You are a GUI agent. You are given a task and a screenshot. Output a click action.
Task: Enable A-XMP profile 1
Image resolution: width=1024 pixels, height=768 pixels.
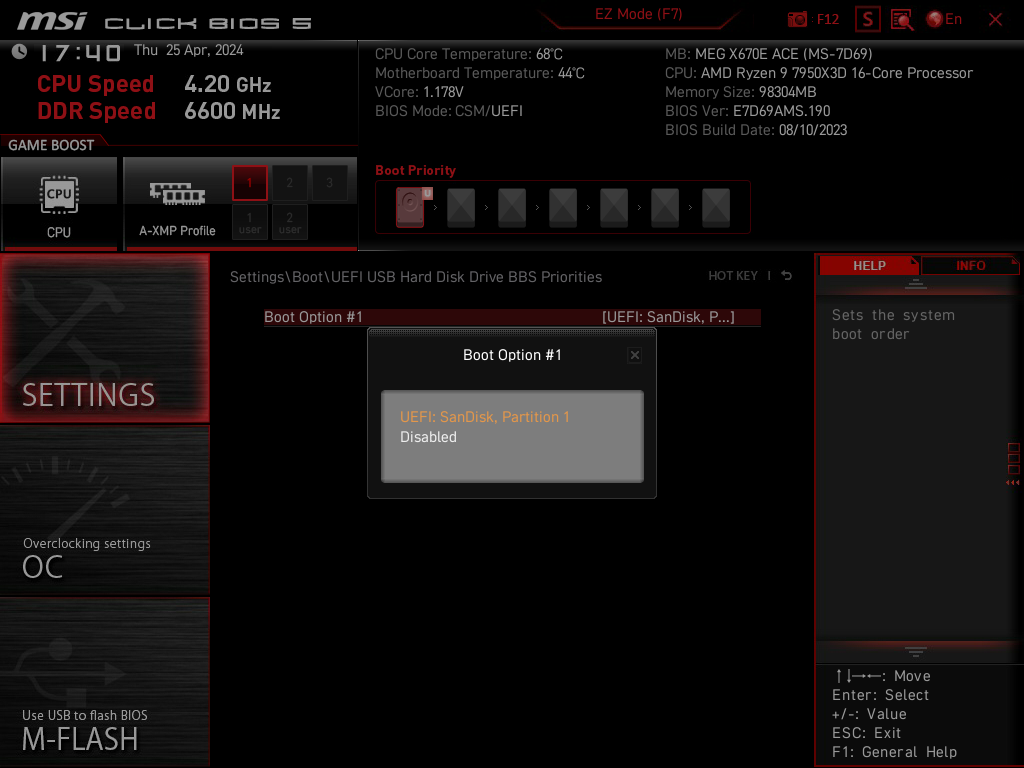click(x=249, y=183)
